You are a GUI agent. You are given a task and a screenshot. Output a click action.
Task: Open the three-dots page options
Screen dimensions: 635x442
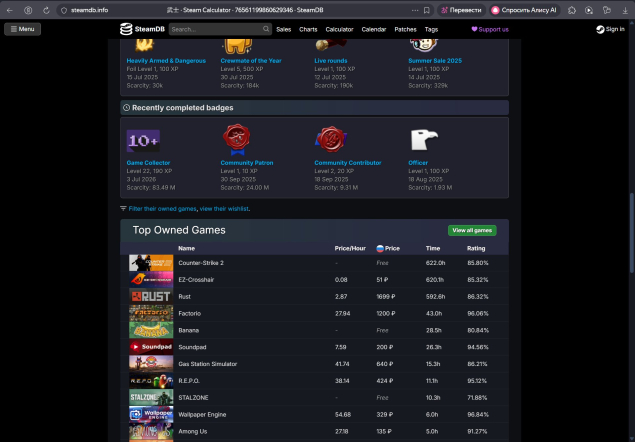click(x=415, y=10)
